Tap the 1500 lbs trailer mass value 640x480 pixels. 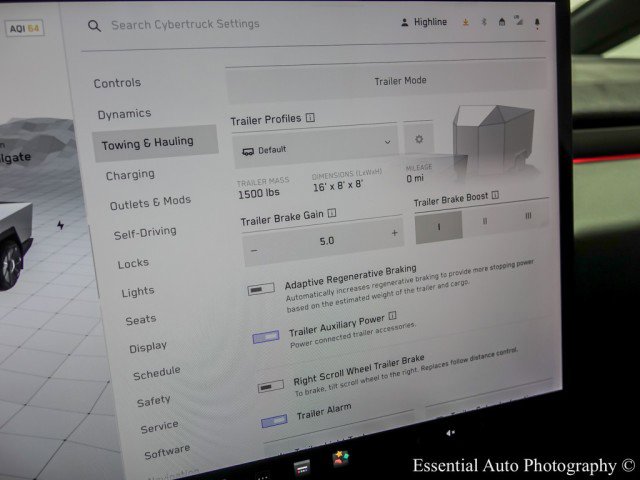259,193
